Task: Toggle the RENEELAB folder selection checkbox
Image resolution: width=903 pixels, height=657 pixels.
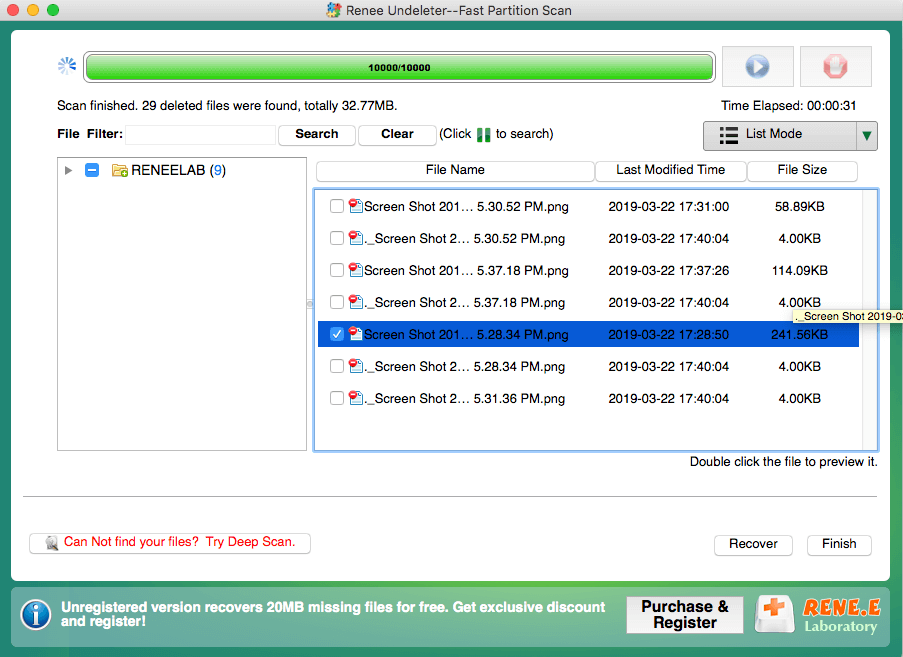Action: tap(92, 170)
